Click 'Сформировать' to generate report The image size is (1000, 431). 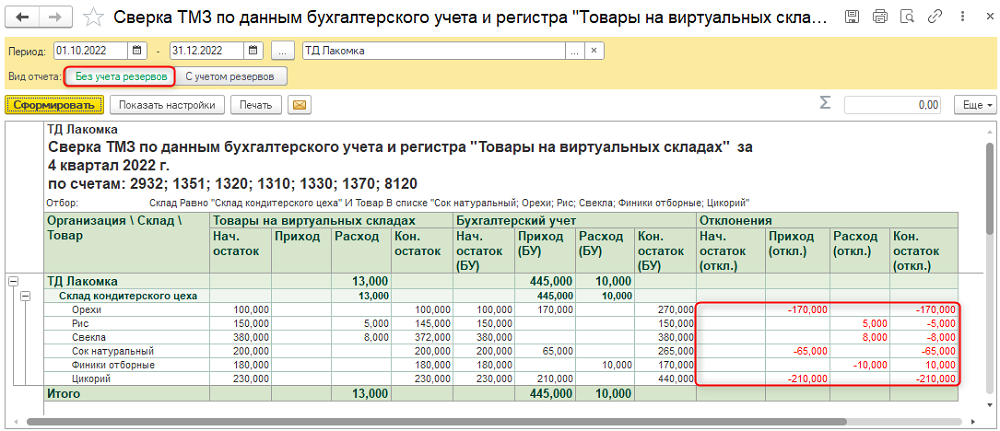(x=54, y=104)
